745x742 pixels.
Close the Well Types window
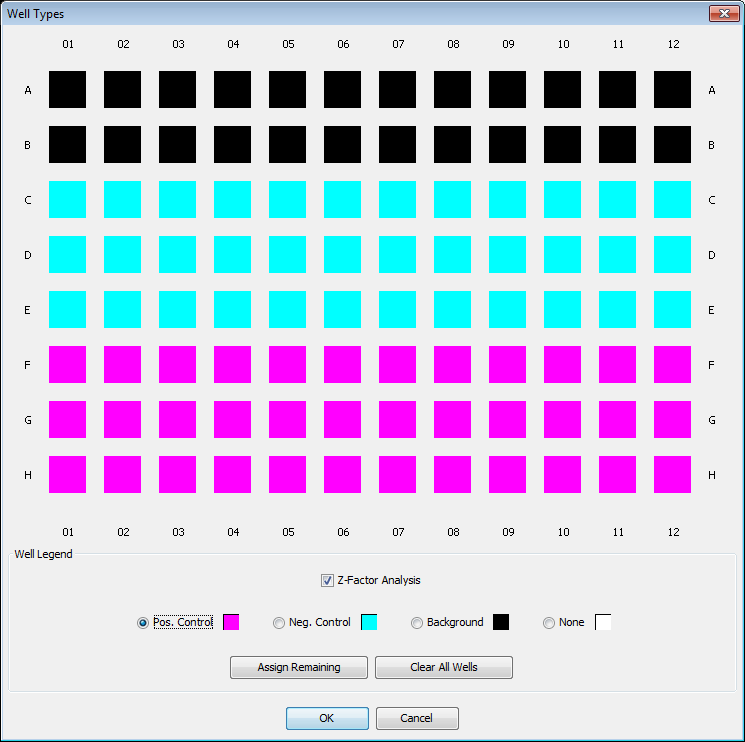click(724, 14)
